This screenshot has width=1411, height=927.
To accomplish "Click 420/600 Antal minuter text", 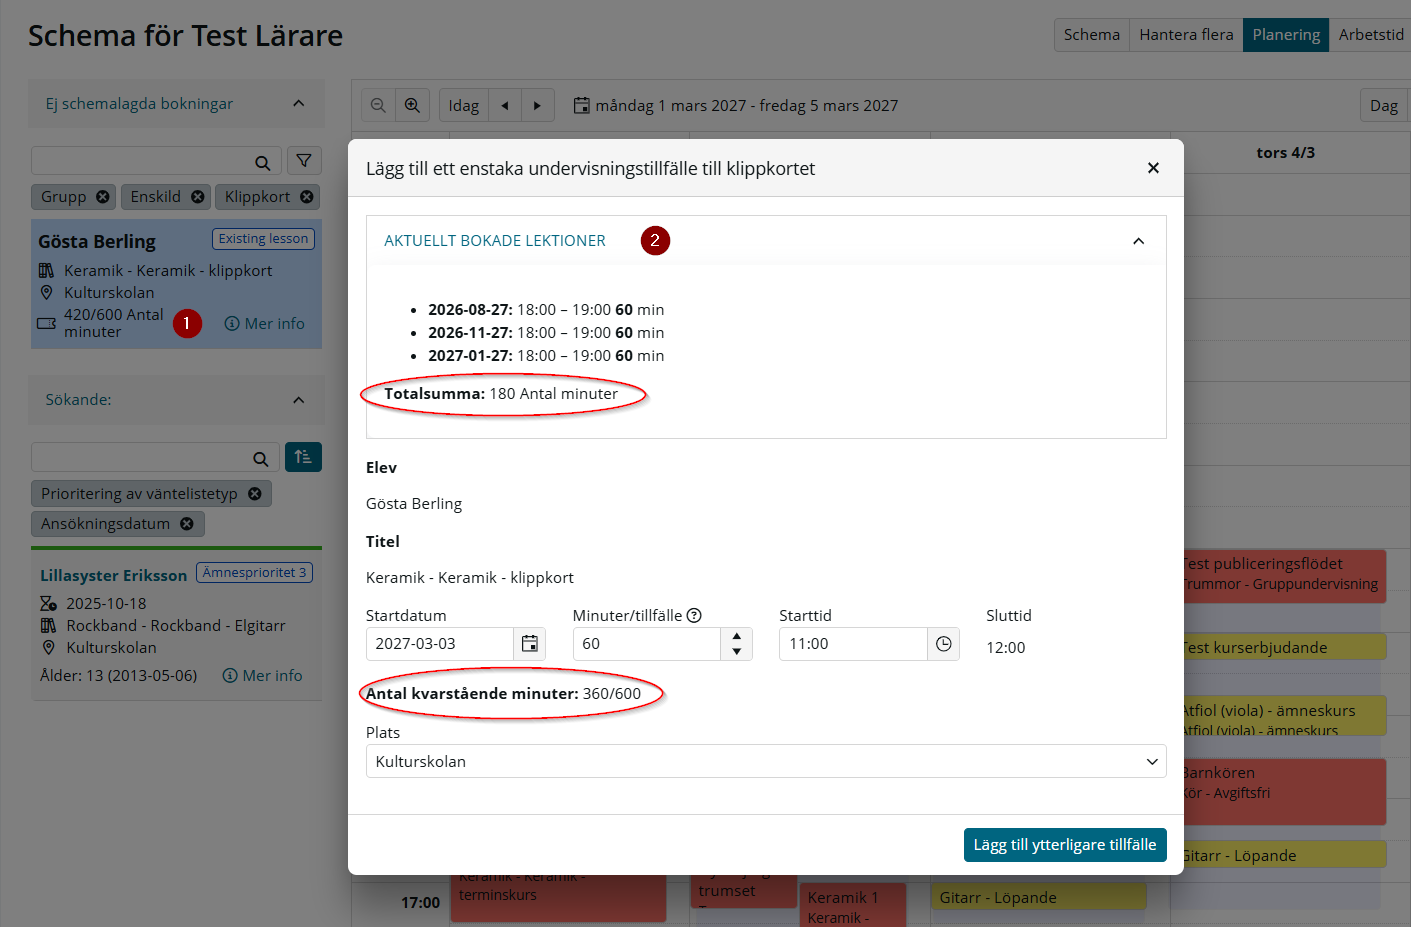I will [x=113, y=323].
